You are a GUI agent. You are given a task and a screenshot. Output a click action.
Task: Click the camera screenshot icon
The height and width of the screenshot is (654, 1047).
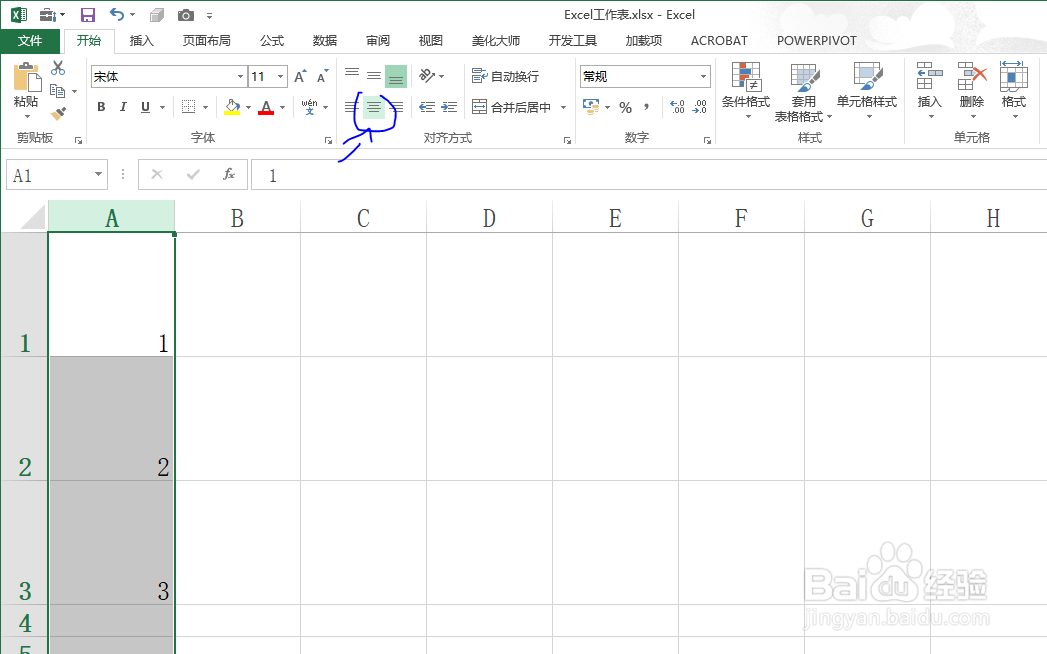click(x=184, y=14)
